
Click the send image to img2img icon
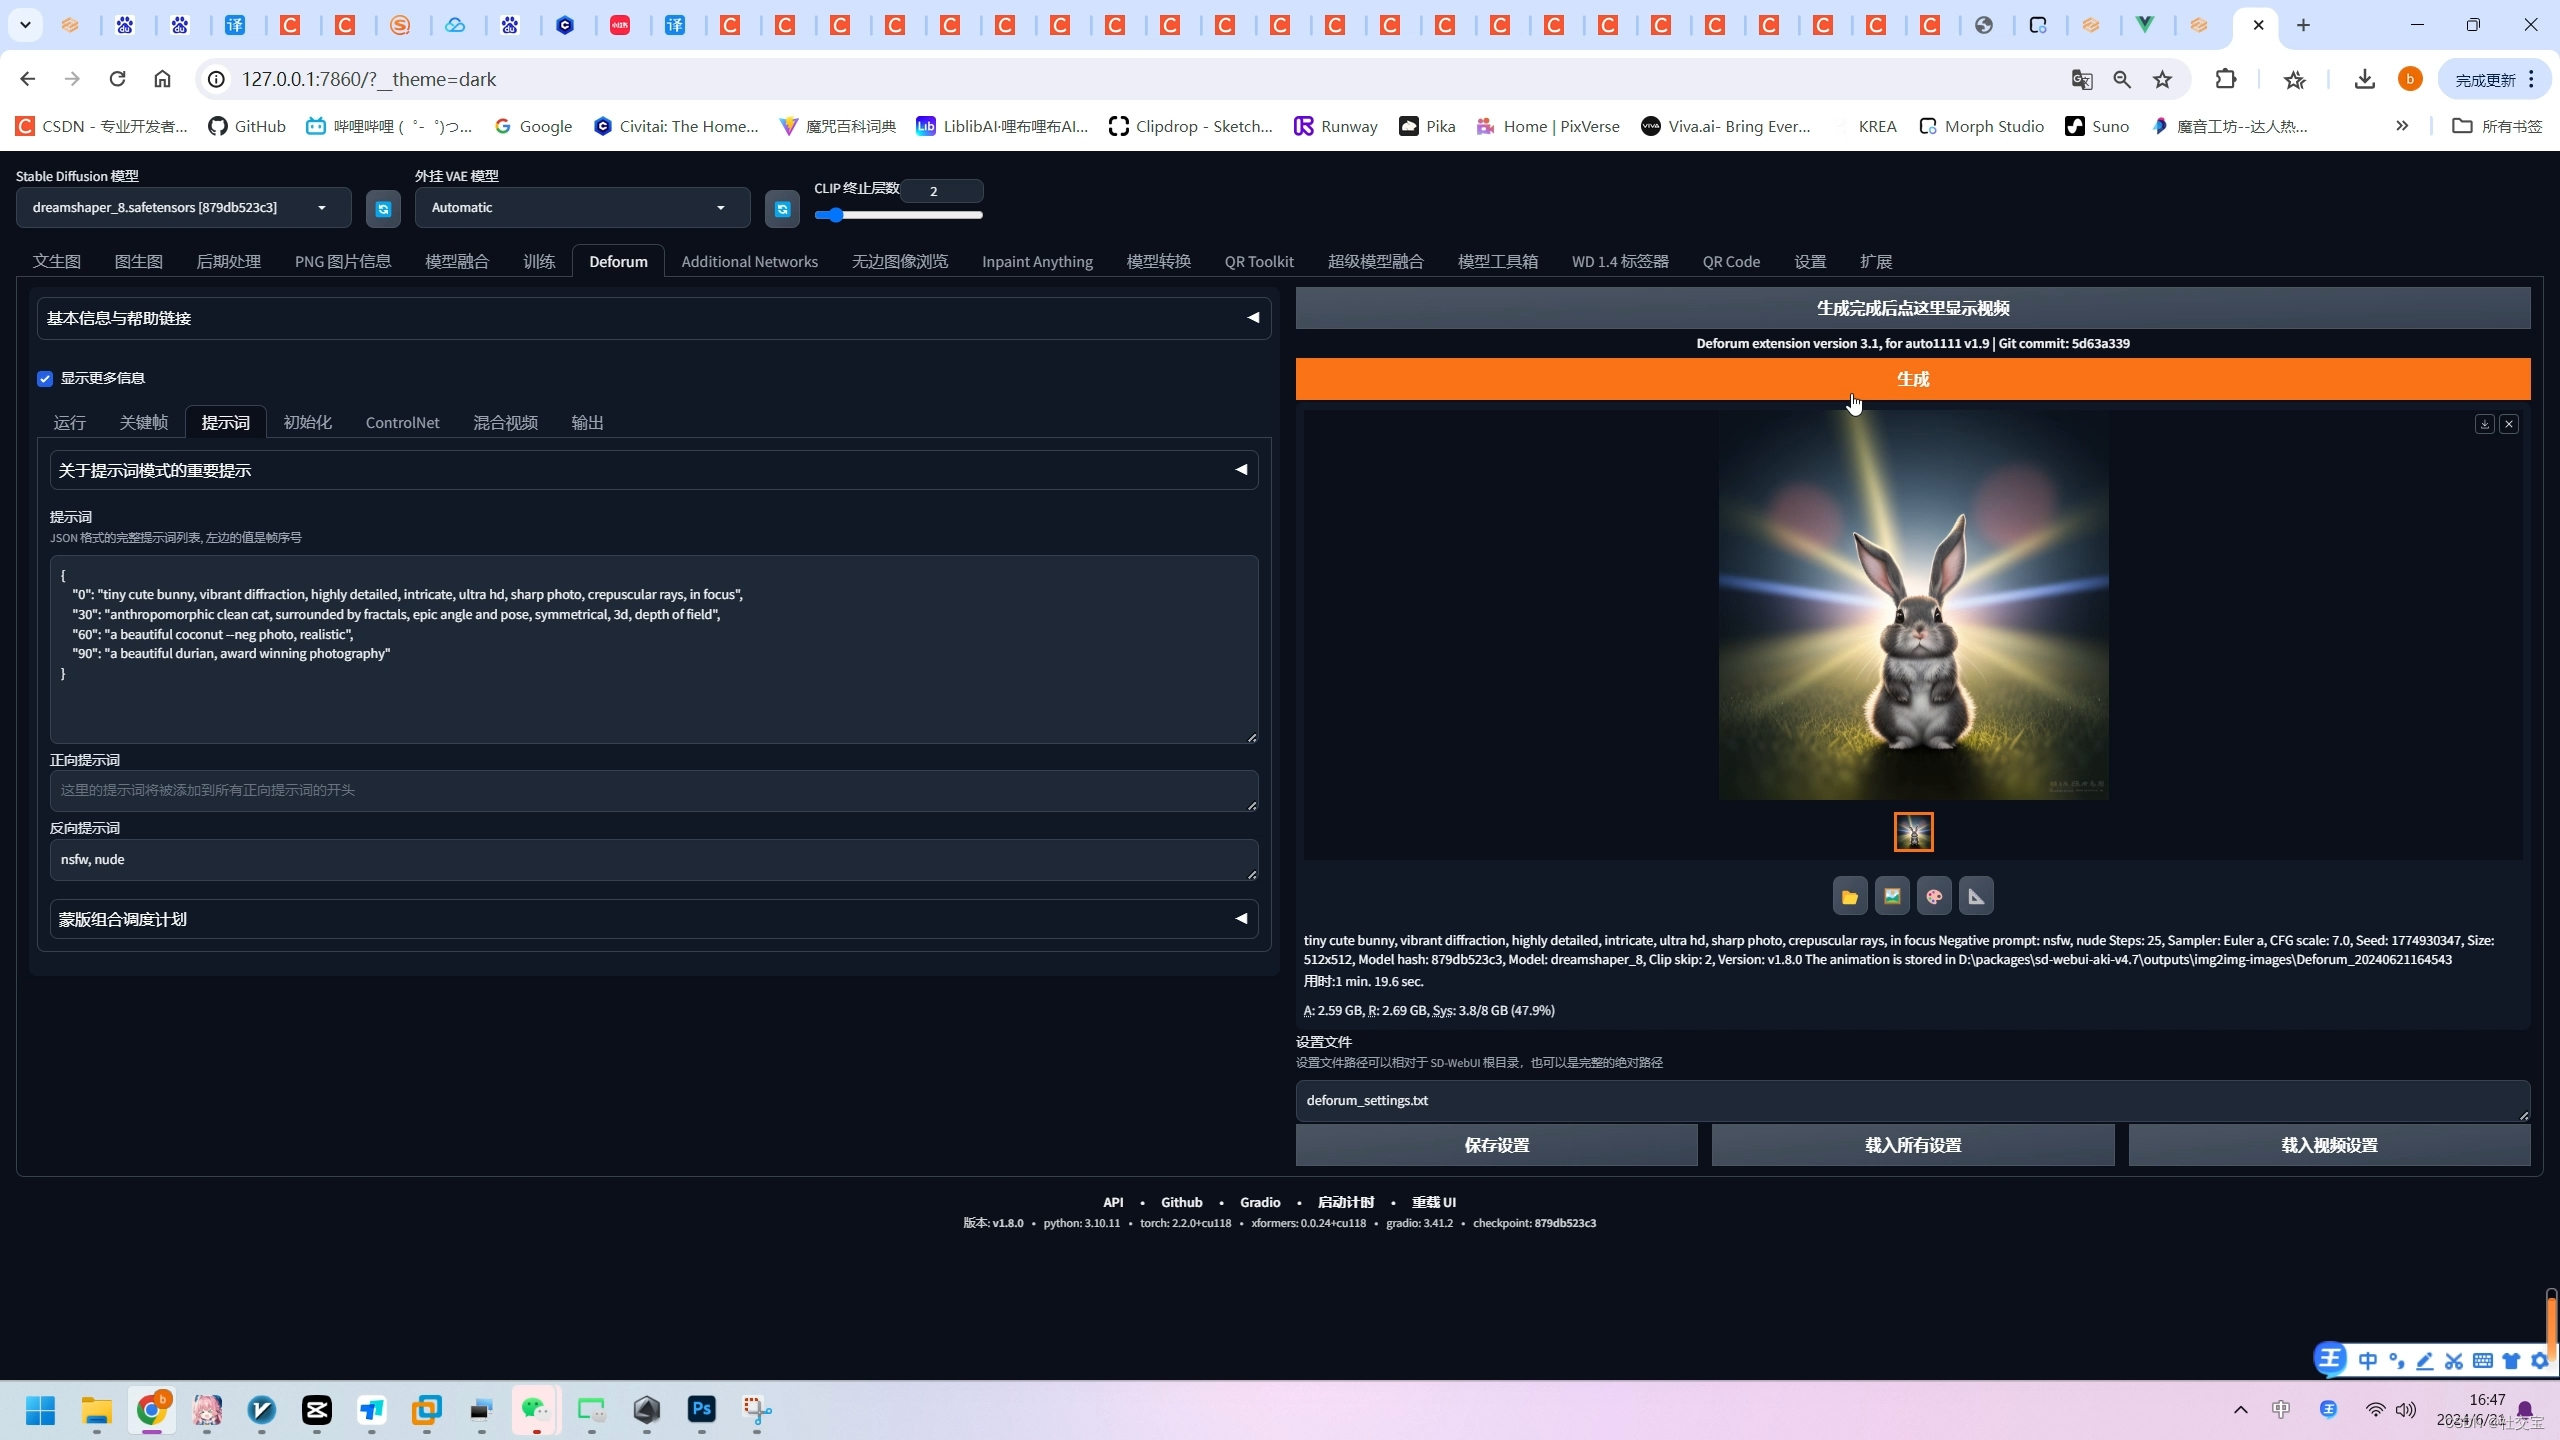tap(1892, 897)
